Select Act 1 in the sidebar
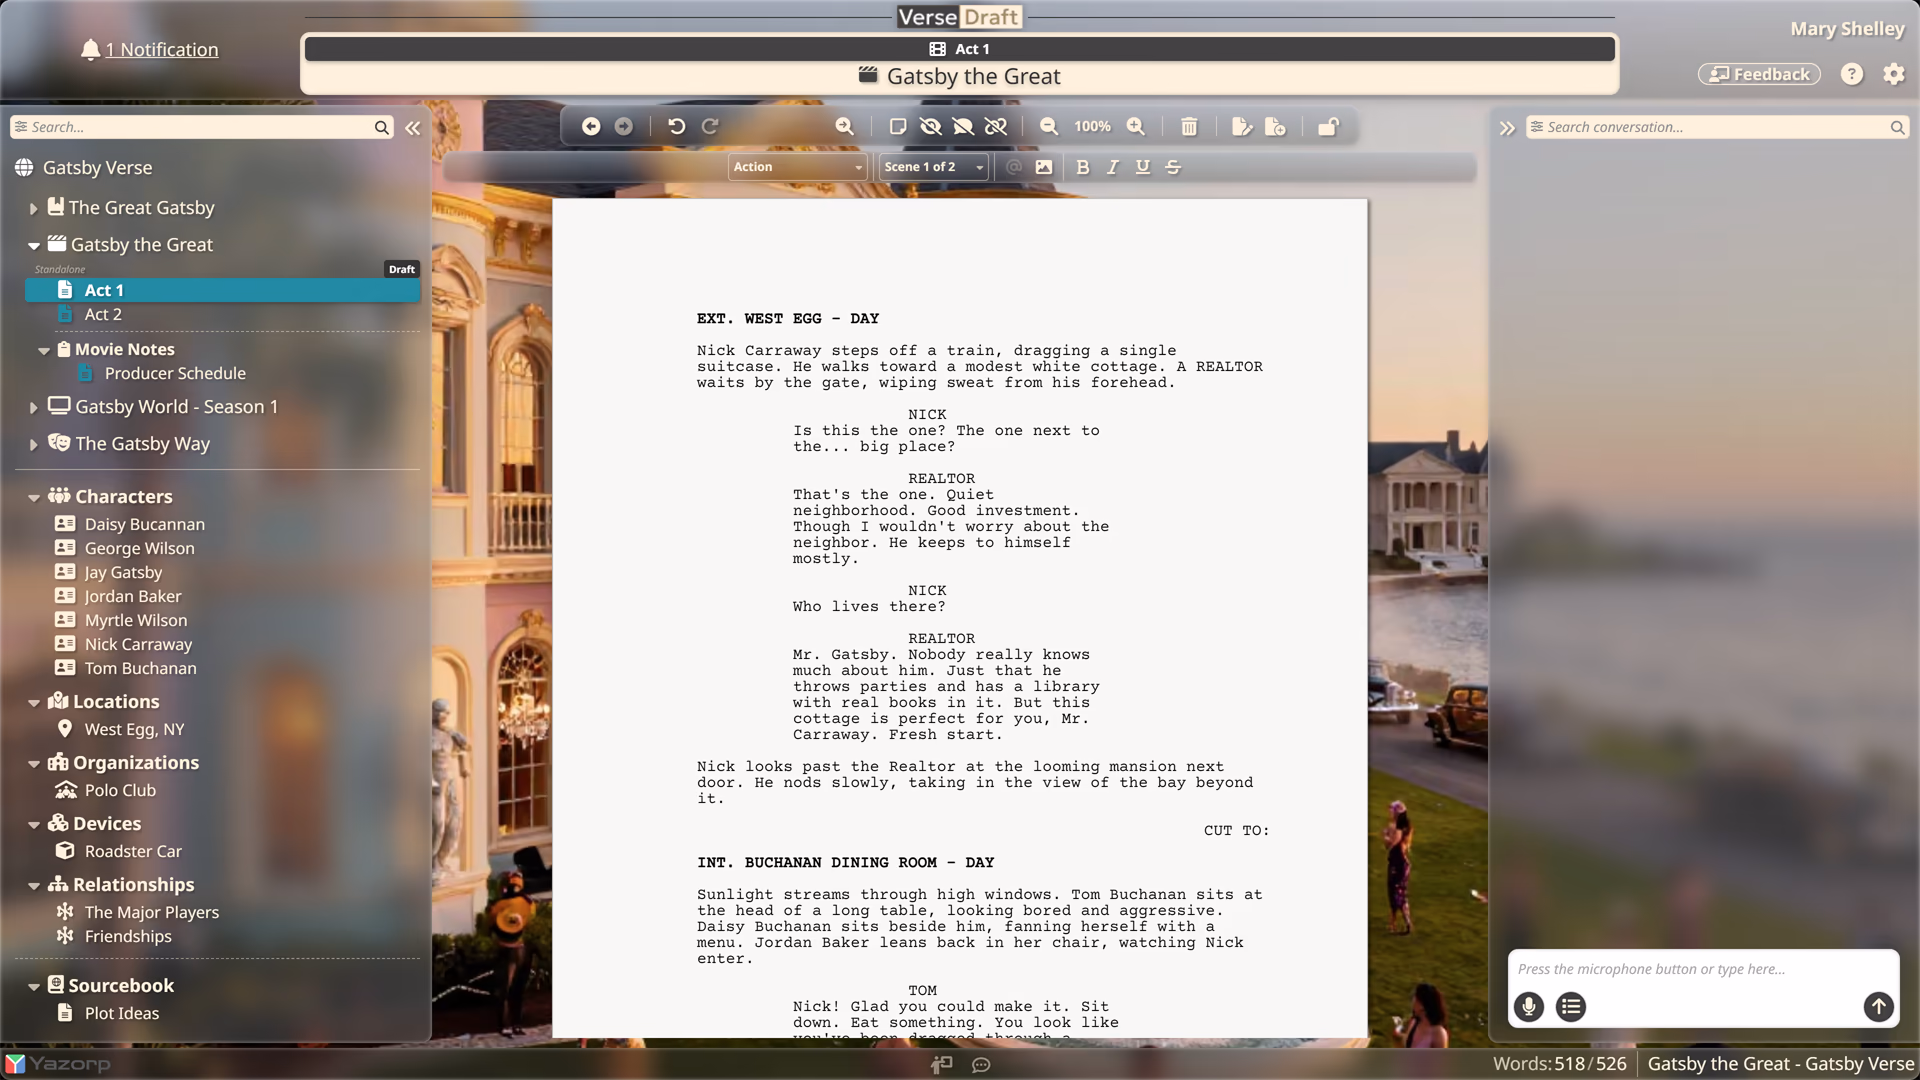Image resolution: width=1920 pixels, height=1080 pixels. pos(222,290)
